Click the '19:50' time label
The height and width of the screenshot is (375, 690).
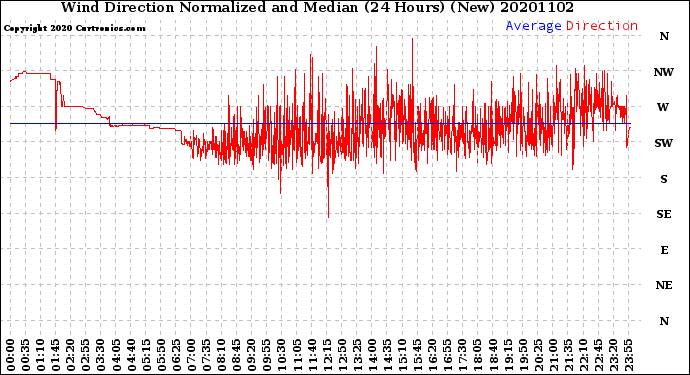[x=523, y=355]
